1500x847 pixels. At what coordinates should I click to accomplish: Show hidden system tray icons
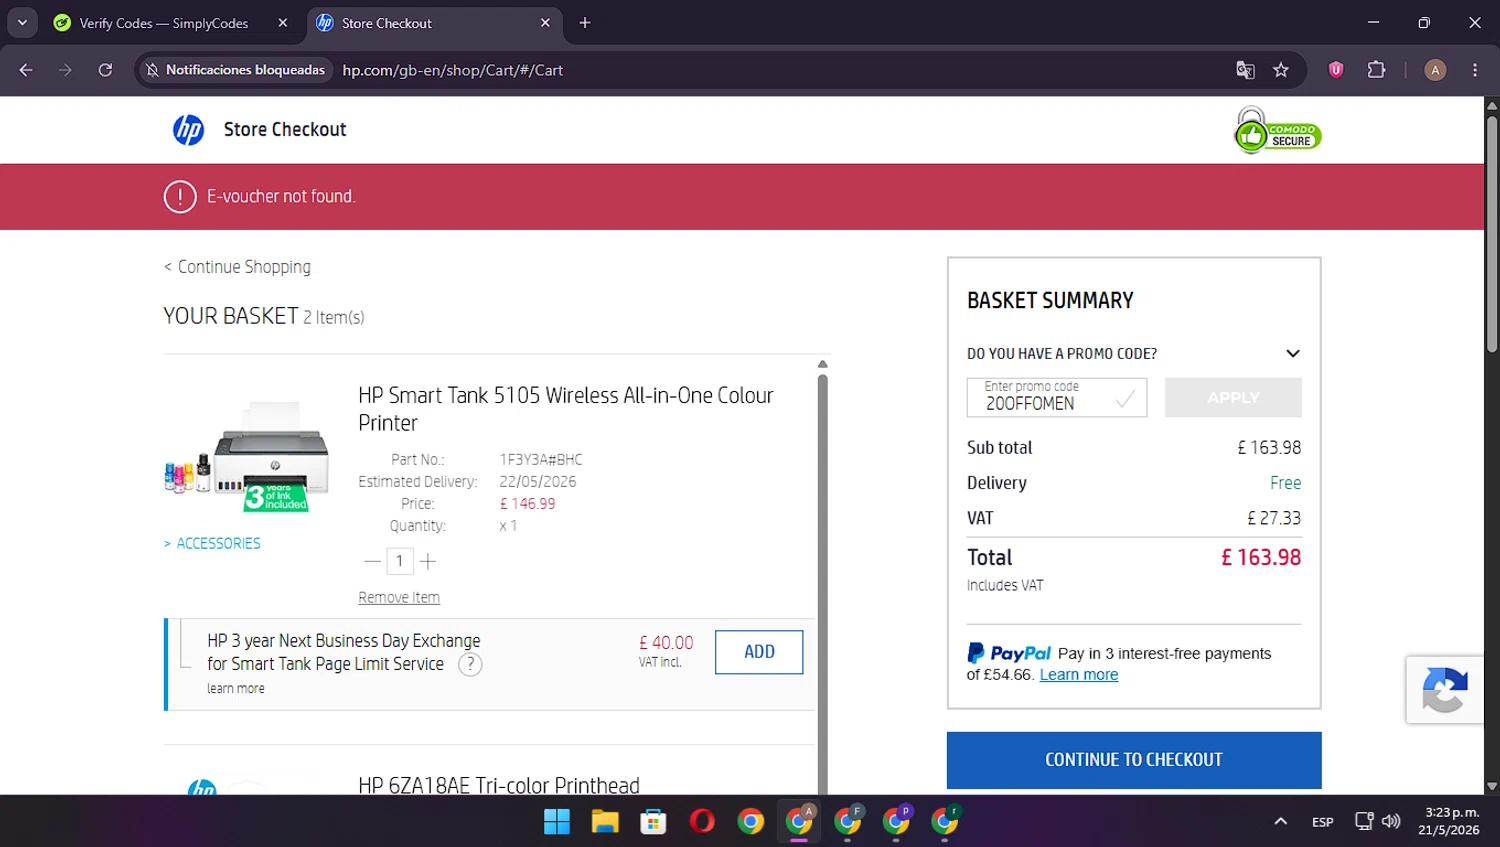(x=1280, y=822)
